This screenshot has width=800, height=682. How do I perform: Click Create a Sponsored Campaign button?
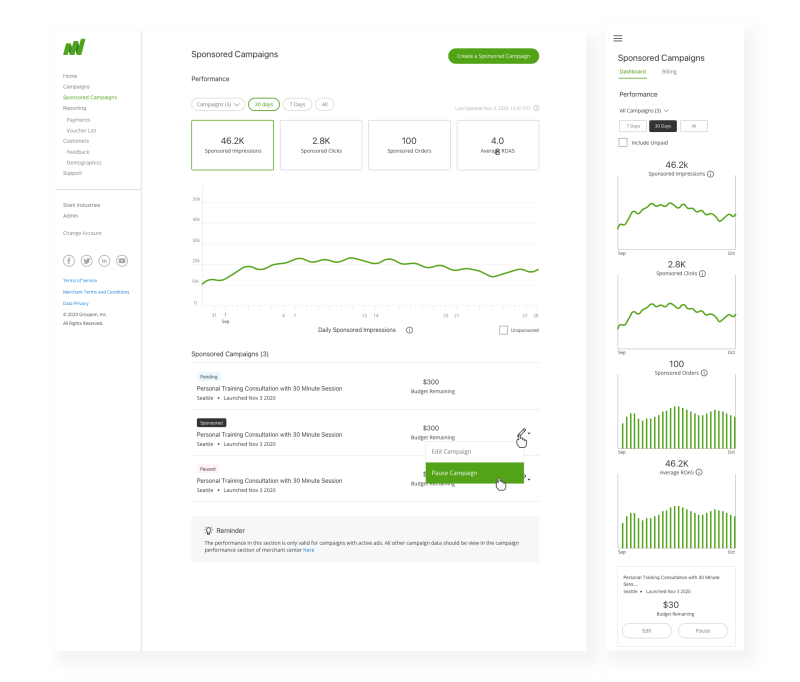click(x=493, y=56)
